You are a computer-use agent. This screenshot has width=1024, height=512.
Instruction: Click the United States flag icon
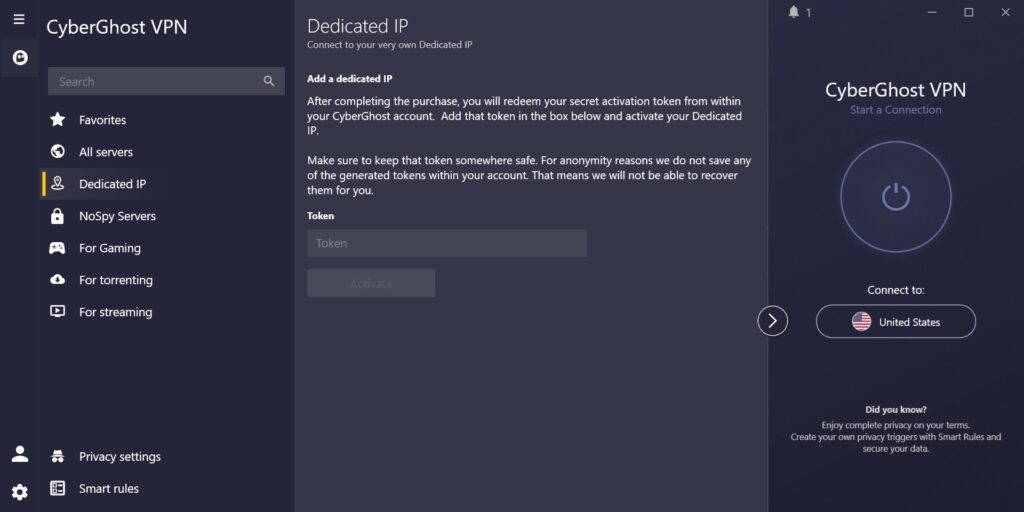click(x=861, y=321)
